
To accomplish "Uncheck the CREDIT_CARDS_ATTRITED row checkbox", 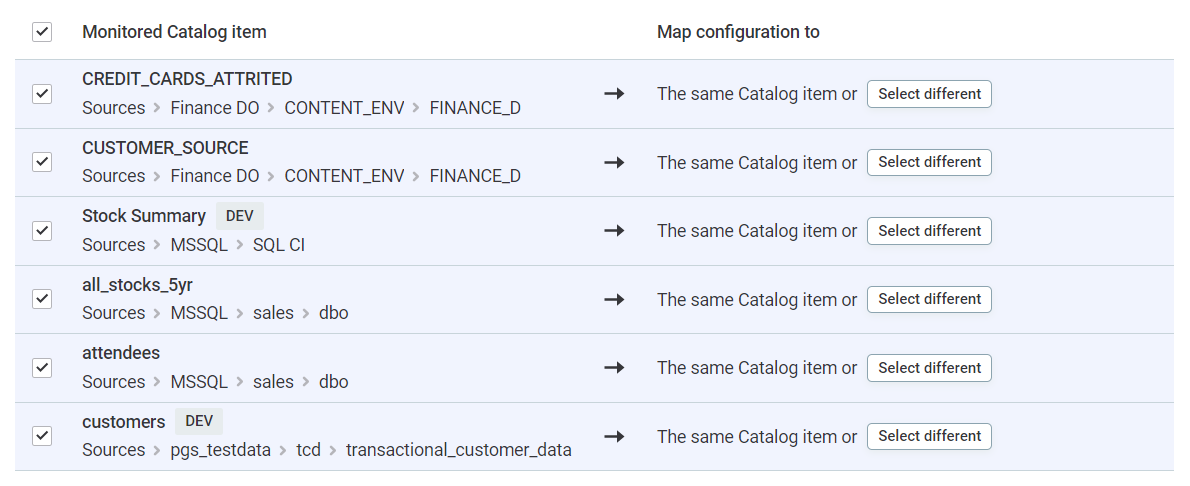I will (x=42, y=94).
